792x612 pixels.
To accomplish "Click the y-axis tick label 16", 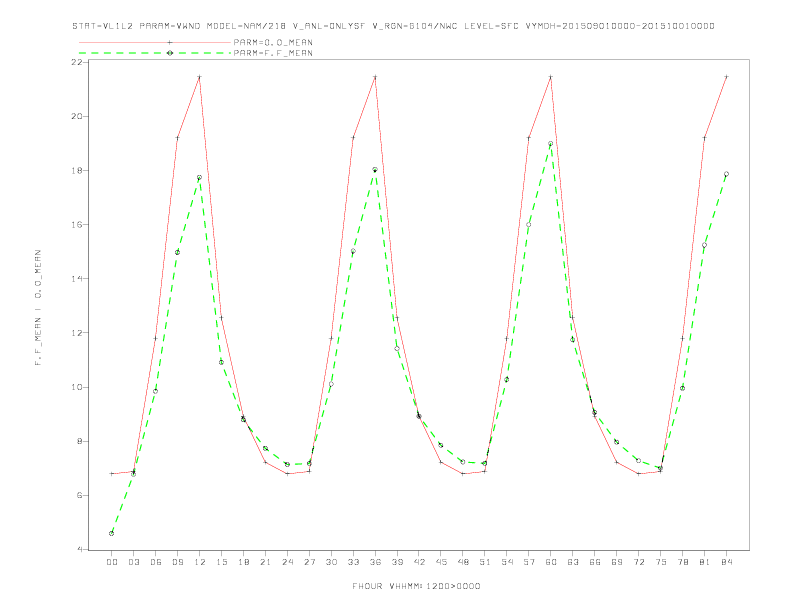I will pos(76,225).
